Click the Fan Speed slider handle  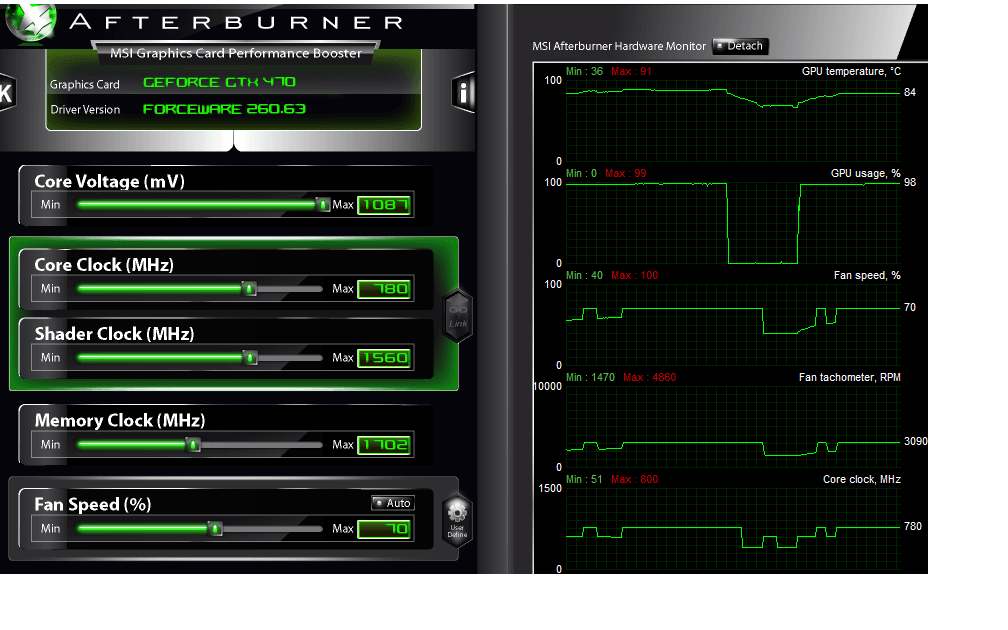tap(215, 528)
